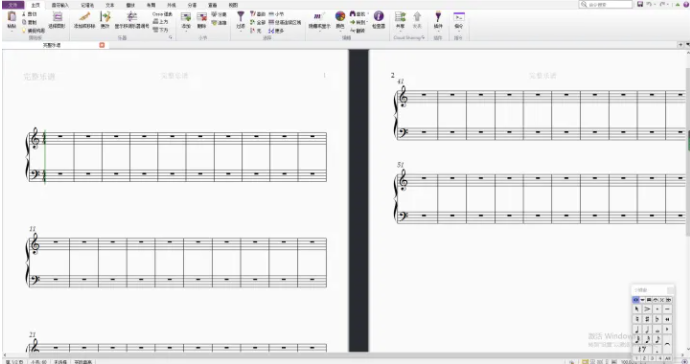Toggle the sharp accidental on keypad

[647, 319]
